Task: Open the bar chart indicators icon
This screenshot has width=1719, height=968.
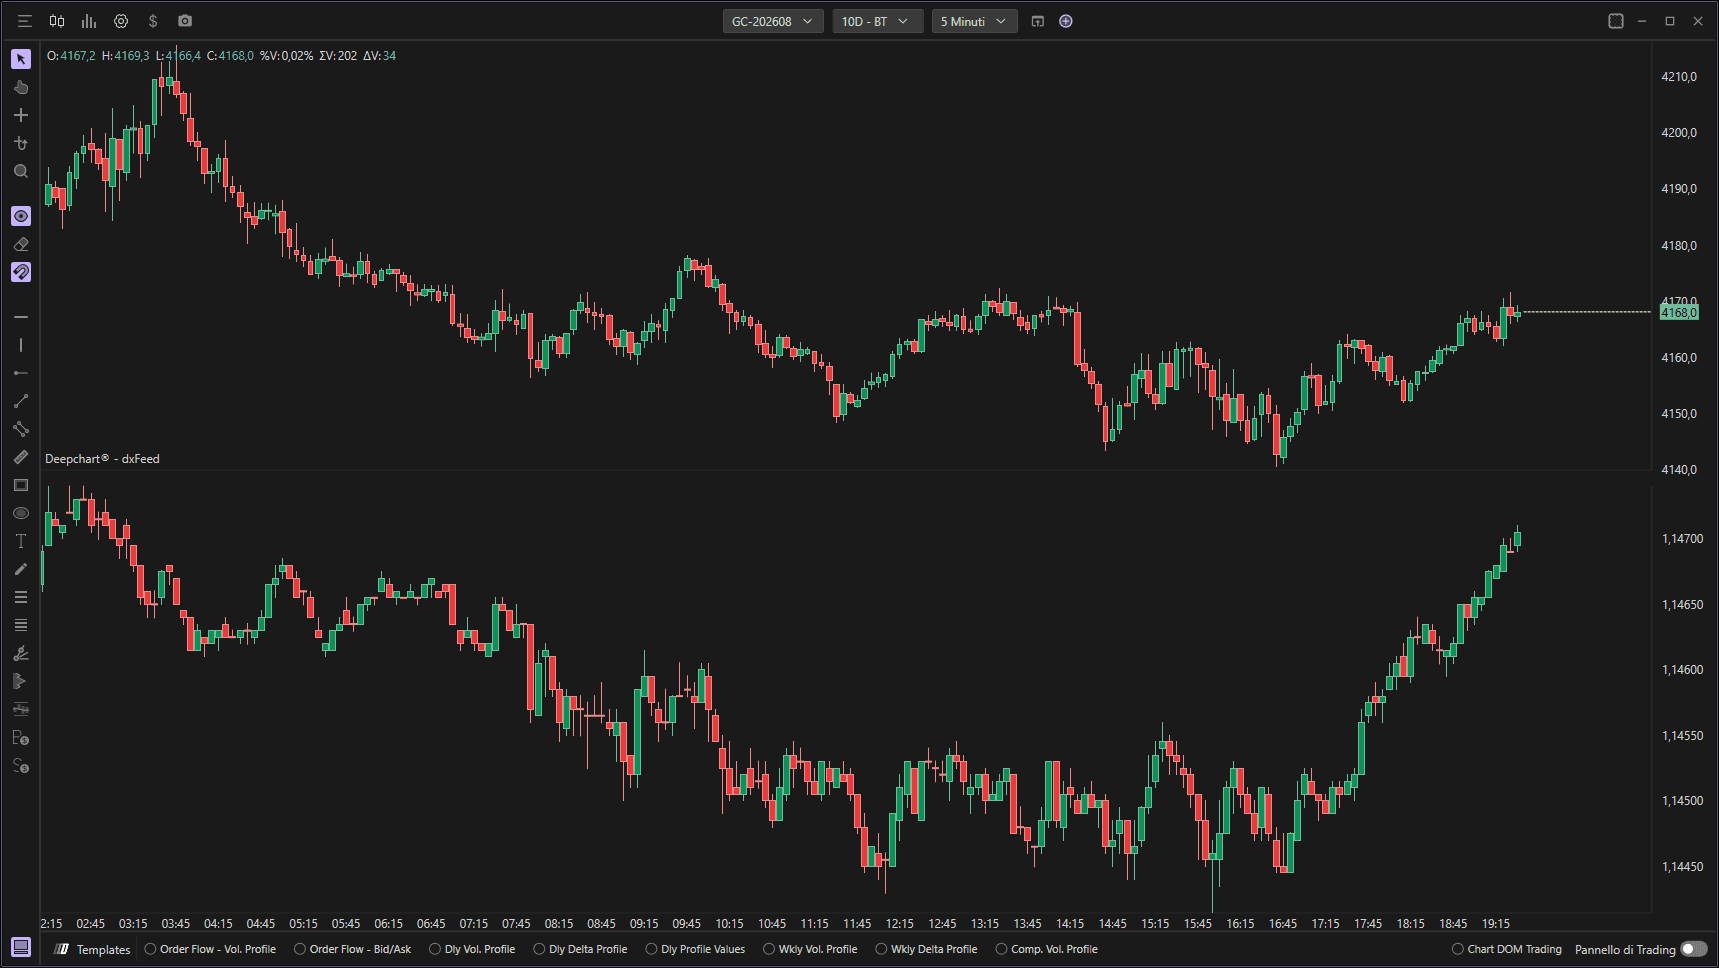Action: pyautogui.click(x=89, y=21)
